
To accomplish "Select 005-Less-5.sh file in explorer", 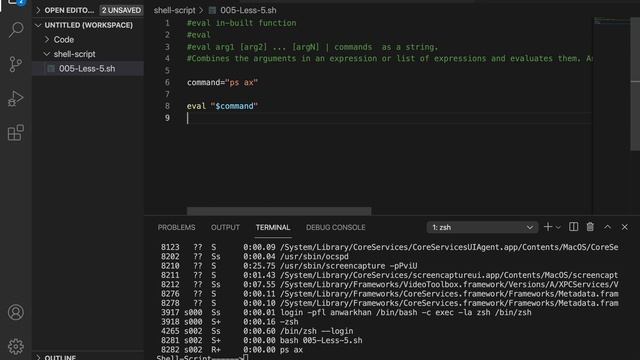I will tap(87, 69).
